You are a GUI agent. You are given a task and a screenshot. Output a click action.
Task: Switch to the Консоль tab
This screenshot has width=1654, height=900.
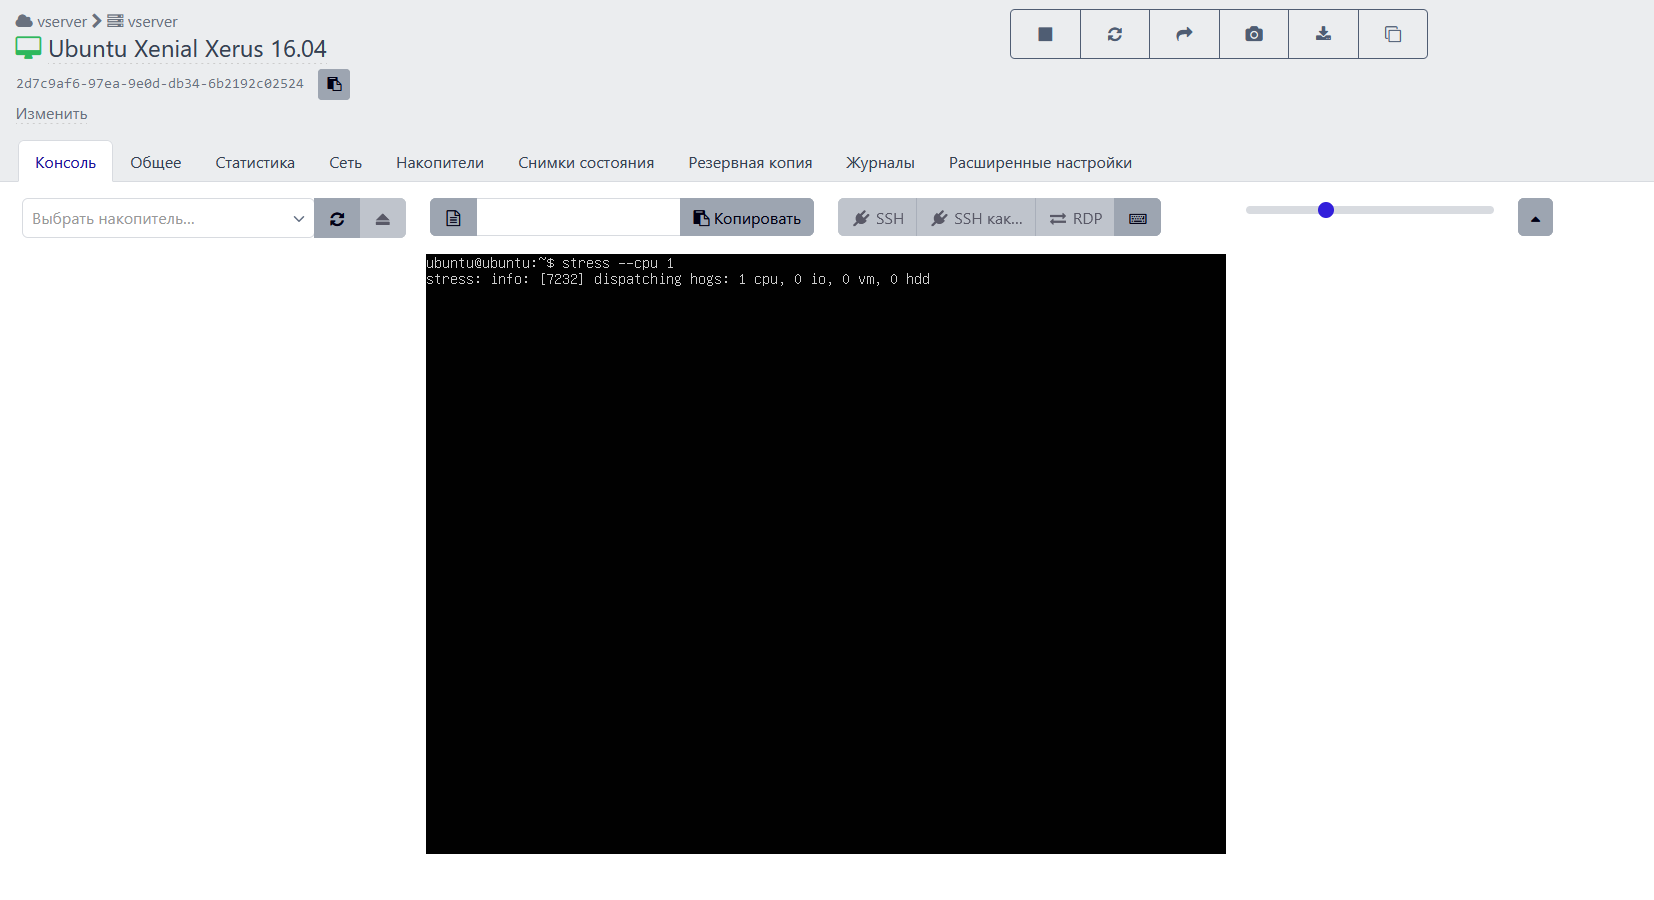[66, 162]
